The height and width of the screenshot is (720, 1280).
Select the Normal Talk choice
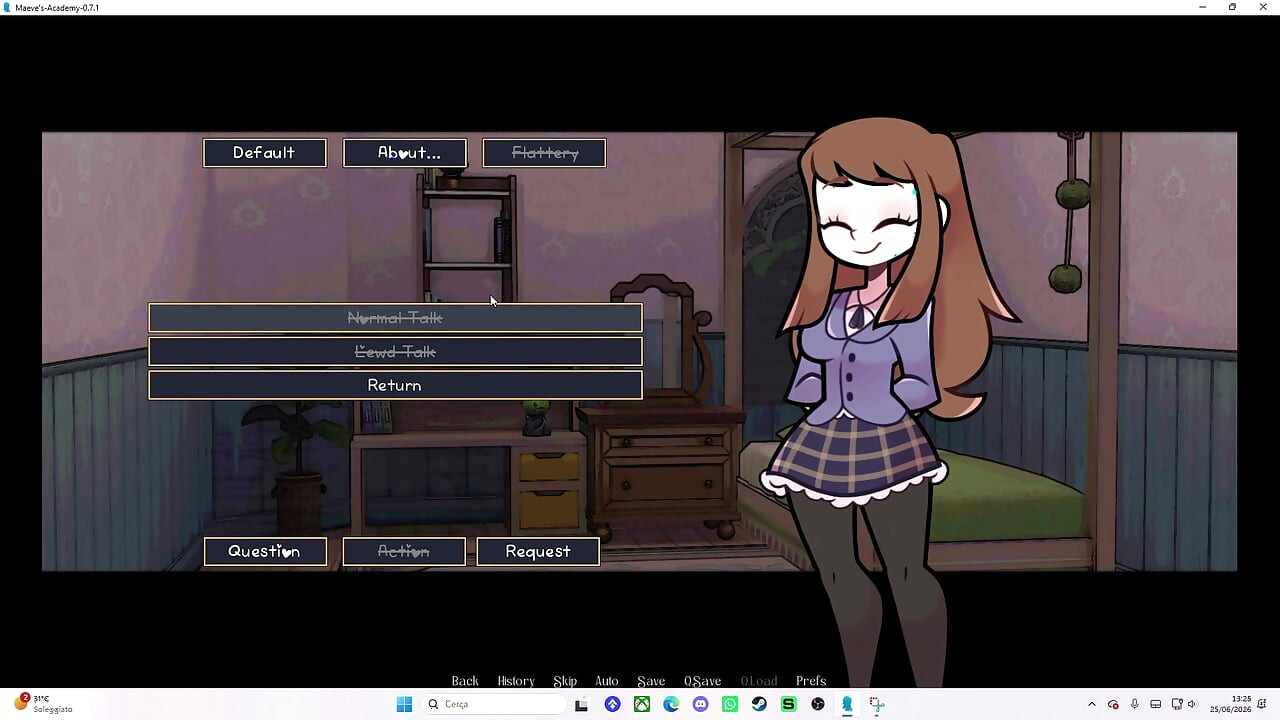point(395,318)
